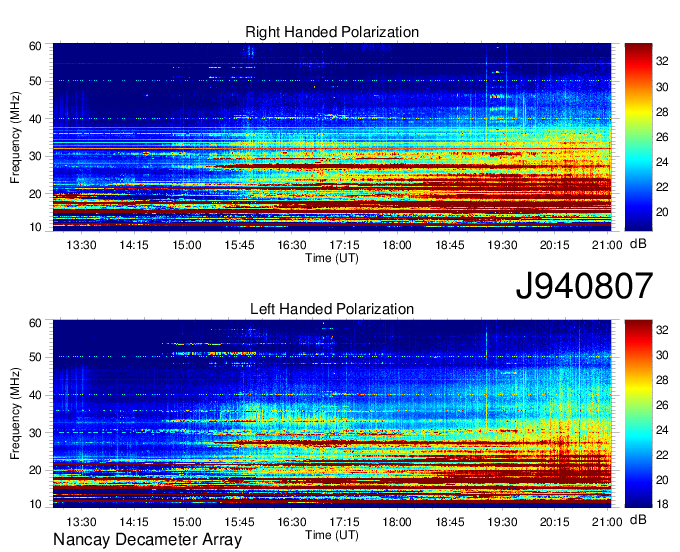Click 10 MHz tick on Left Handed frequency axis
Screen dimensions: 680x552
(x=35, y=504)
